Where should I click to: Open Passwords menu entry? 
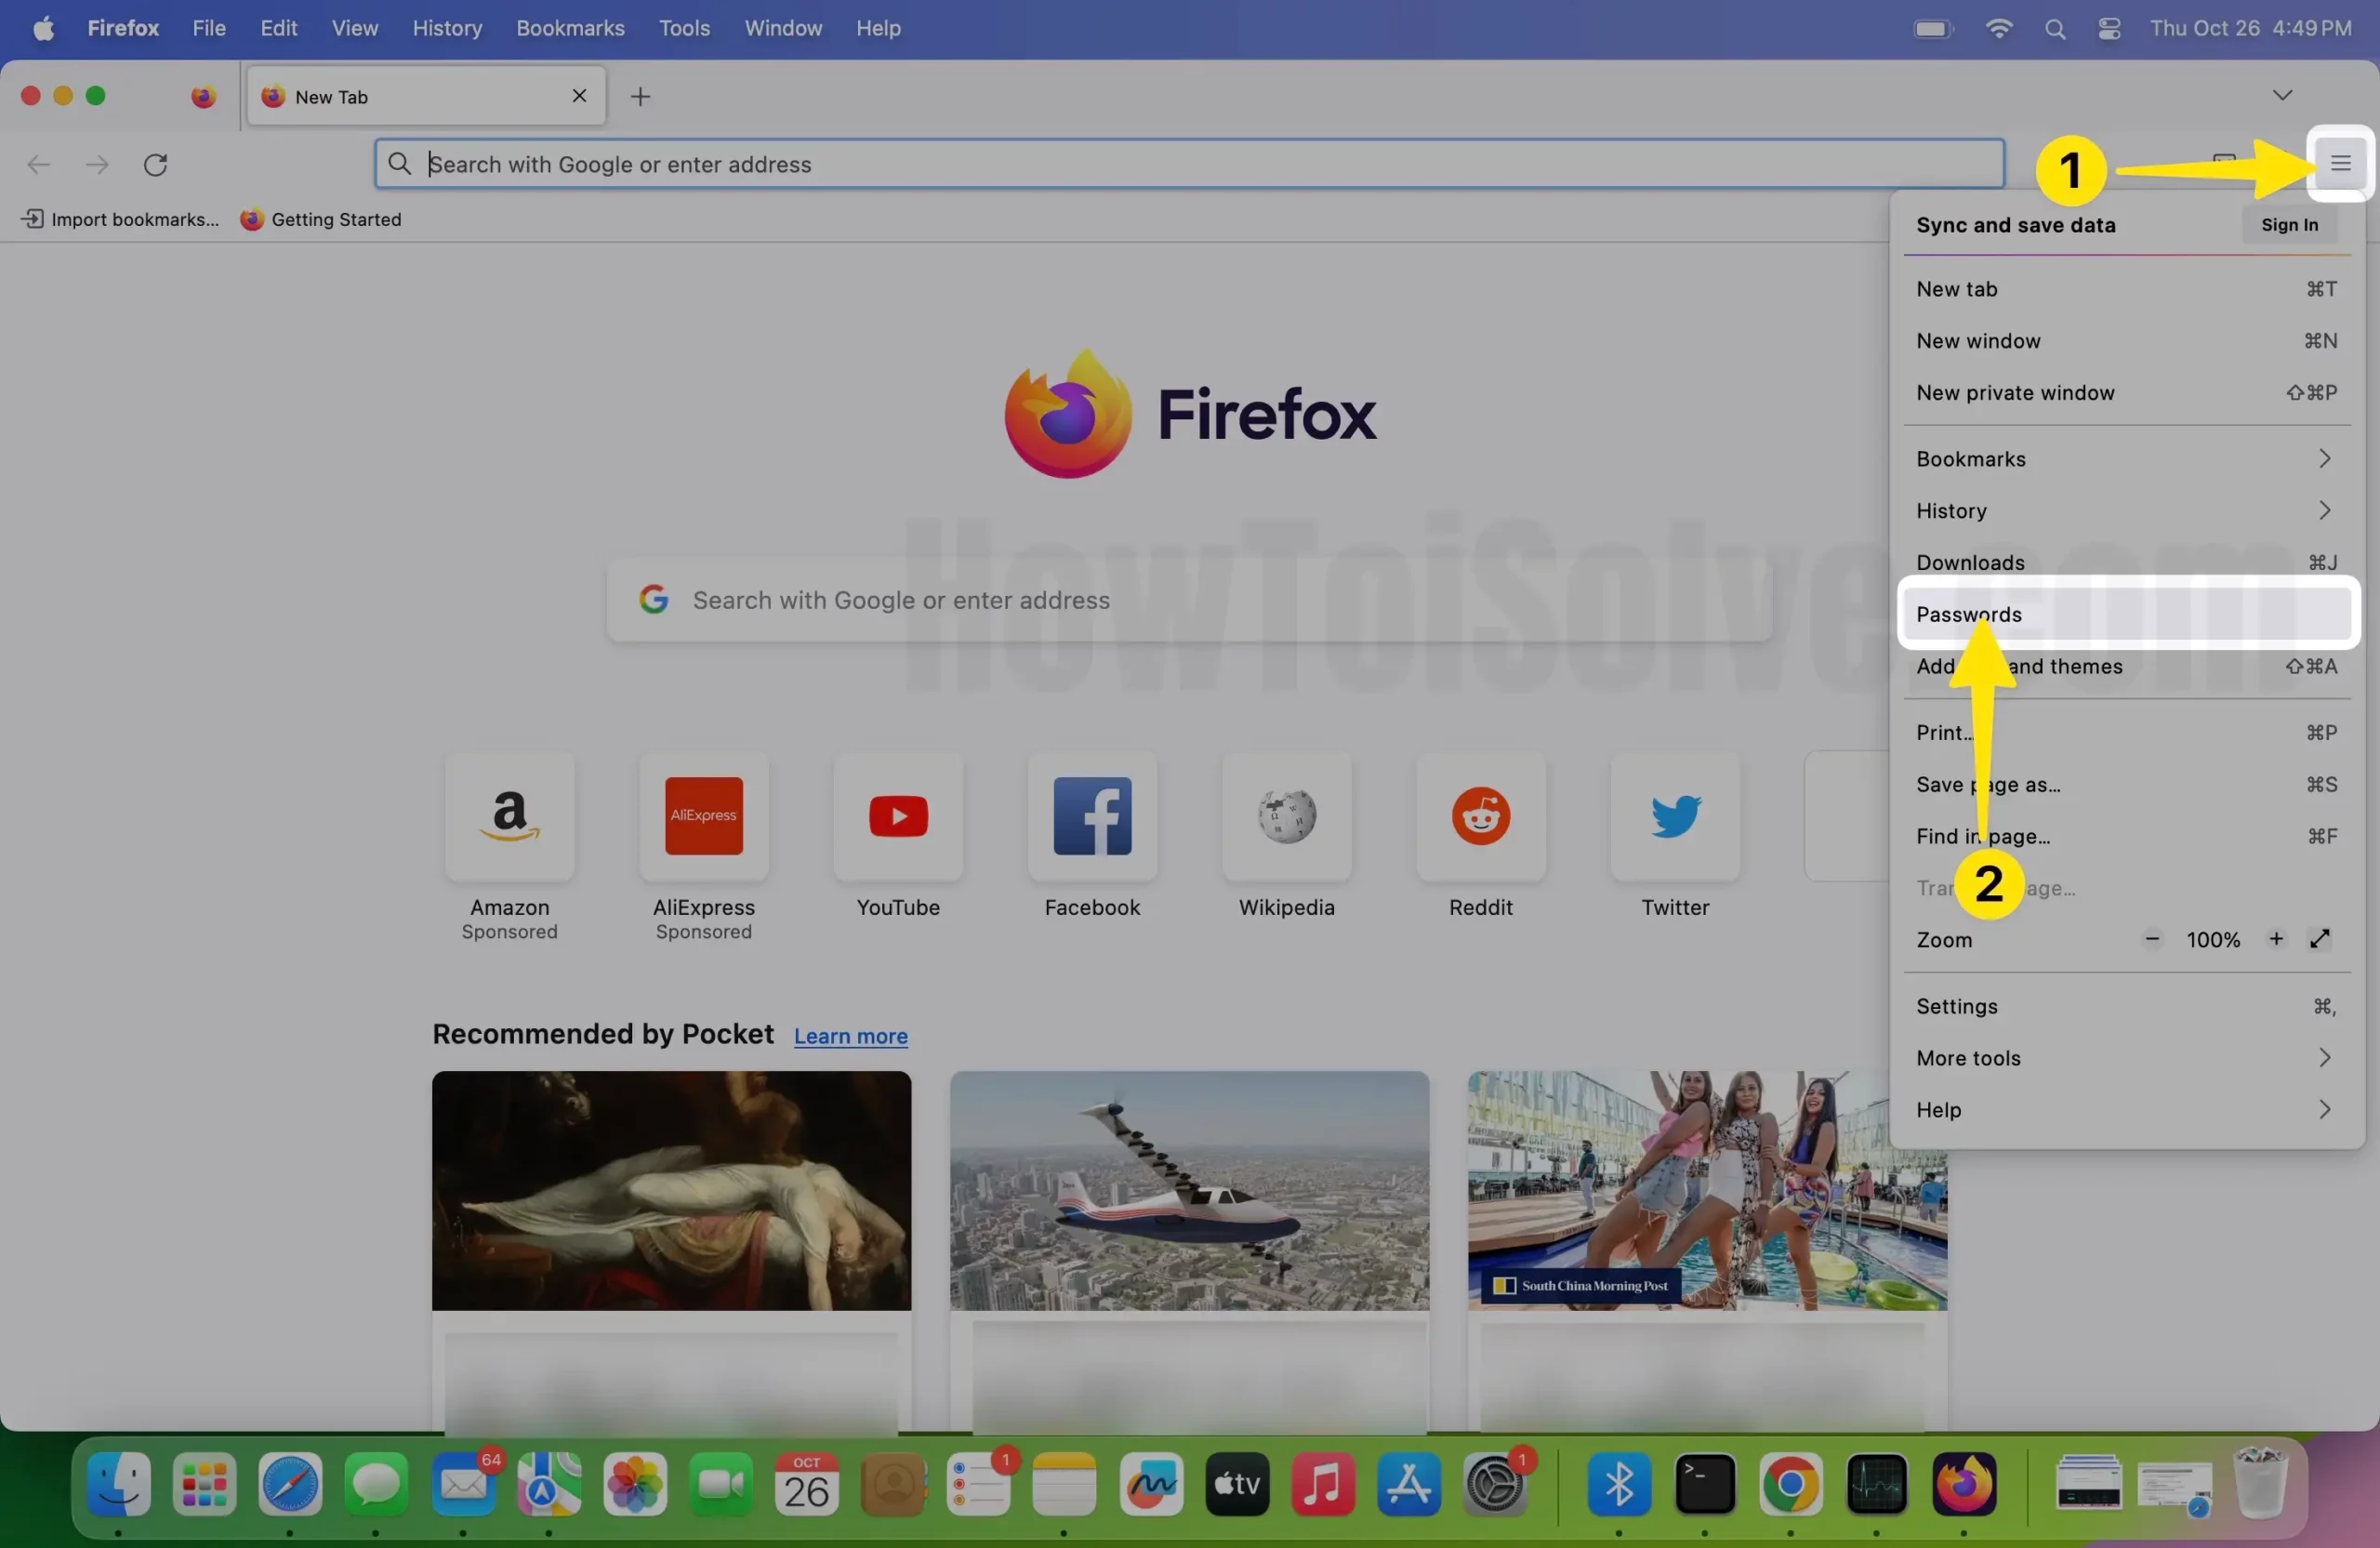2126,614
